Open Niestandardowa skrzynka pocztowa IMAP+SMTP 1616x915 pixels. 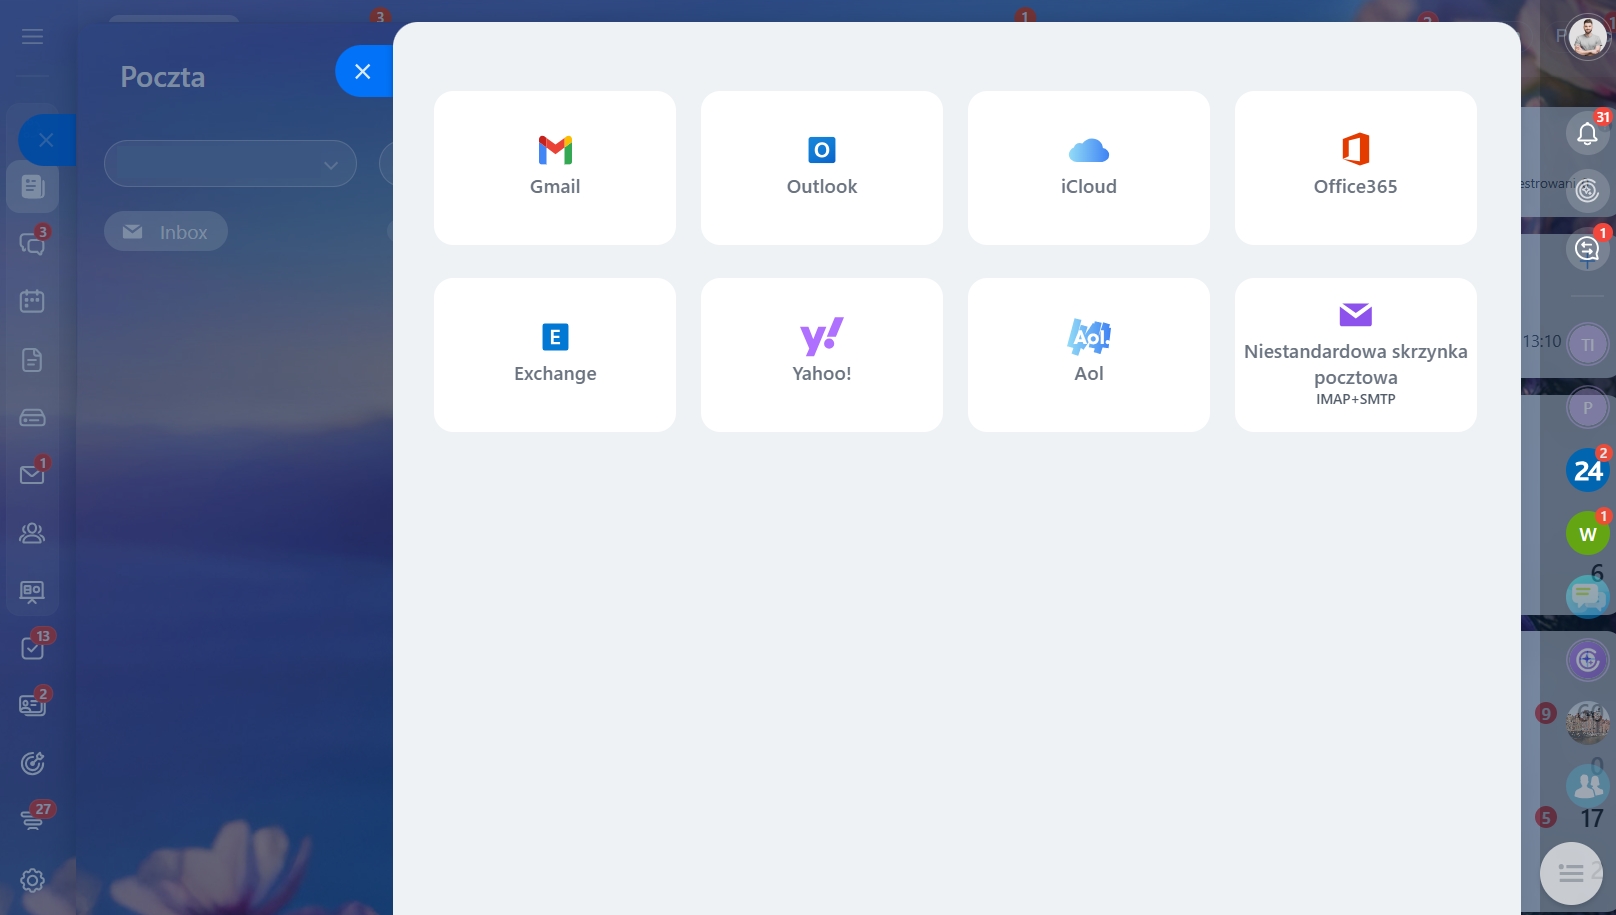(1356, 355)
